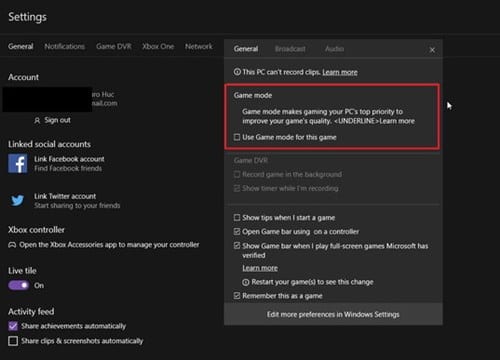Image resolution: width=500 pixels, height=360 pixels.
Task: Close the Game bar settings panel
Action: [432, 50]
